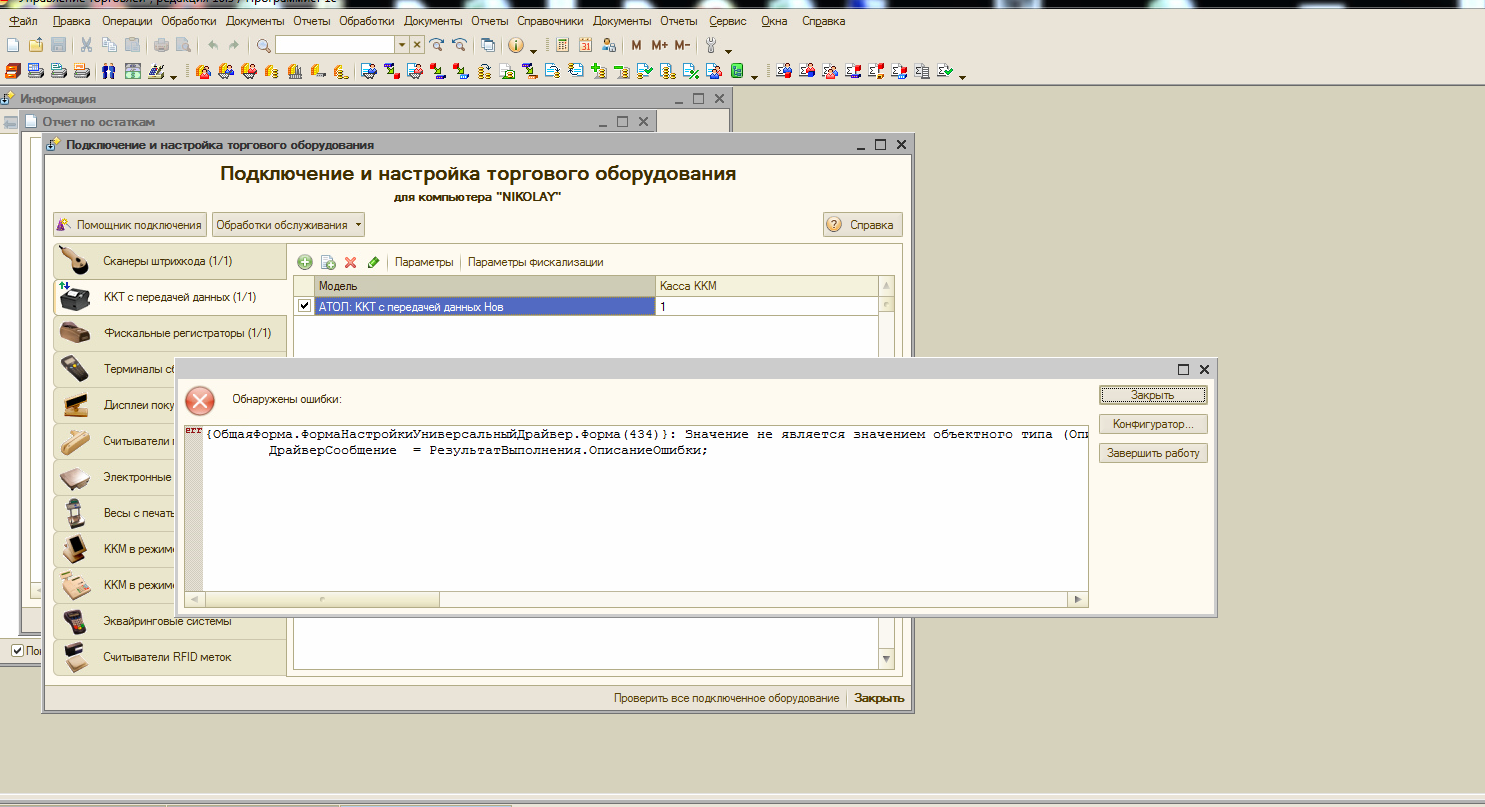
Task: Click the magnifier search icon in toolbar
Action: point(263,45)
